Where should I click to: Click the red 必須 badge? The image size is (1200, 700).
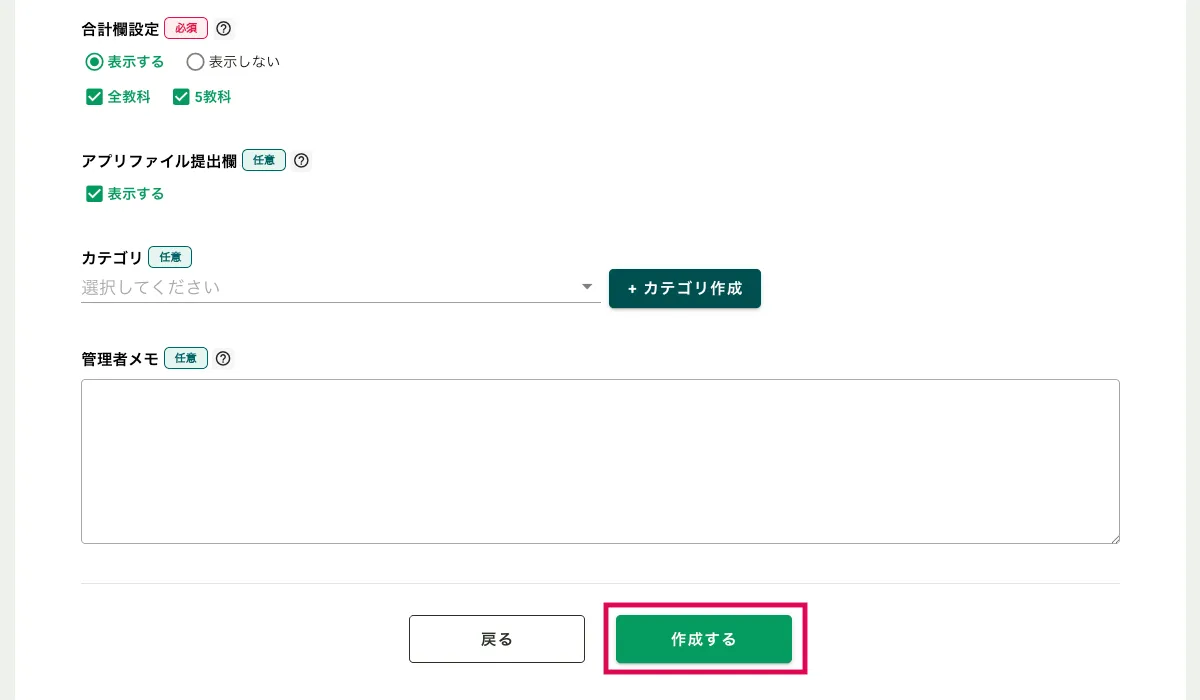(186, 29)
